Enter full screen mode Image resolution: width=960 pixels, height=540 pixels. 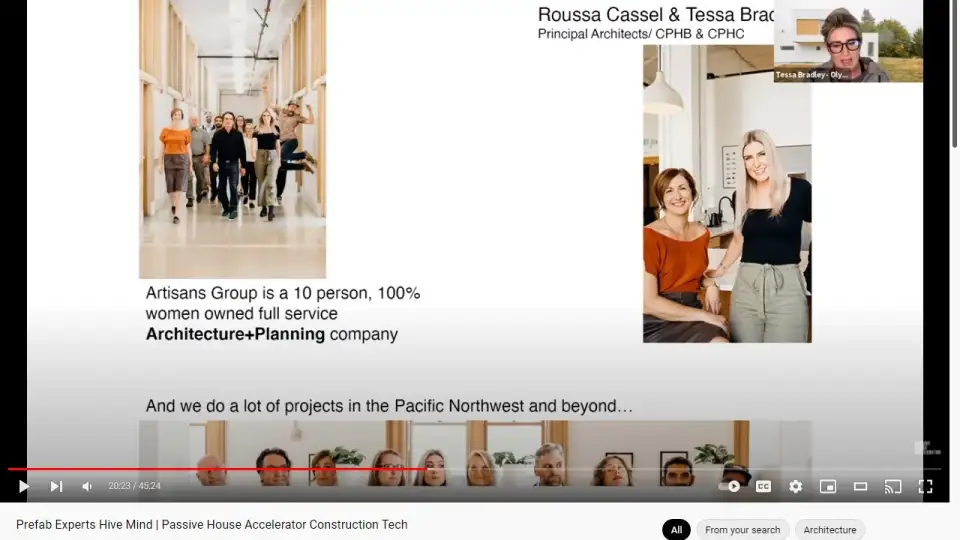click(x=925, y=486)
